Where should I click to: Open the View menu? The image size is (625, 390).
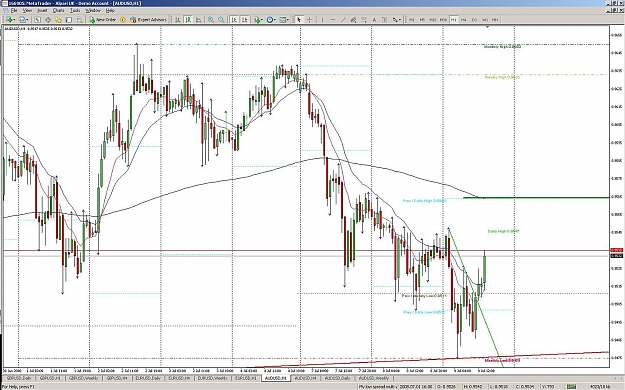27,10
